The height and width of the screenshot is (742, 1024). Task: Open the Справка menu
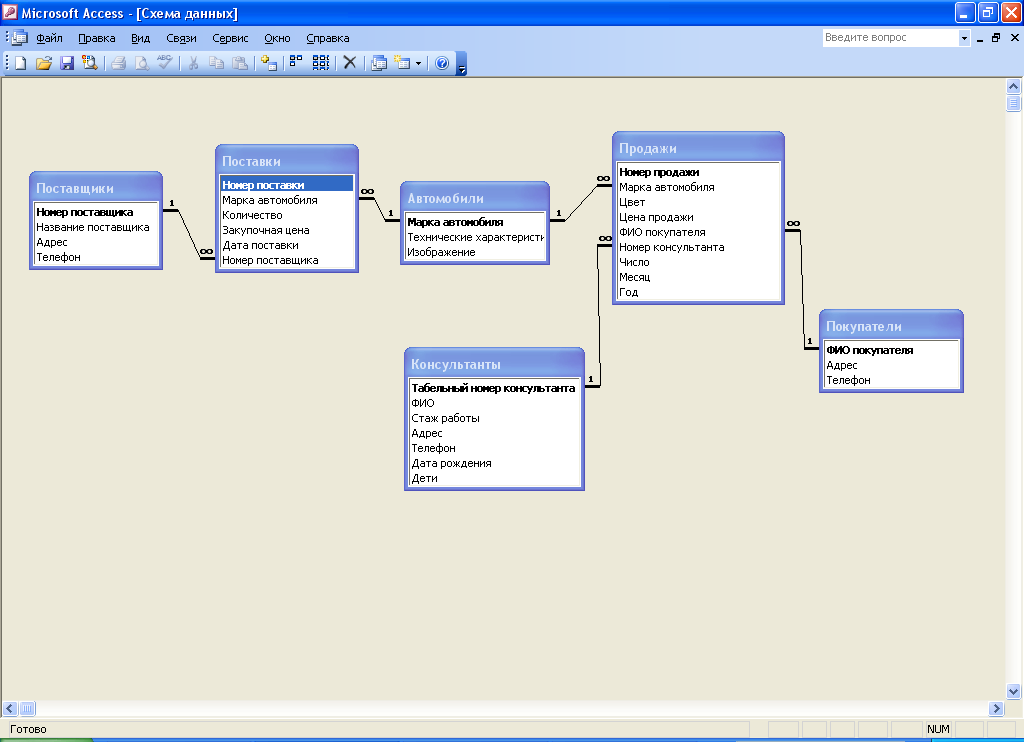(328, 39)
